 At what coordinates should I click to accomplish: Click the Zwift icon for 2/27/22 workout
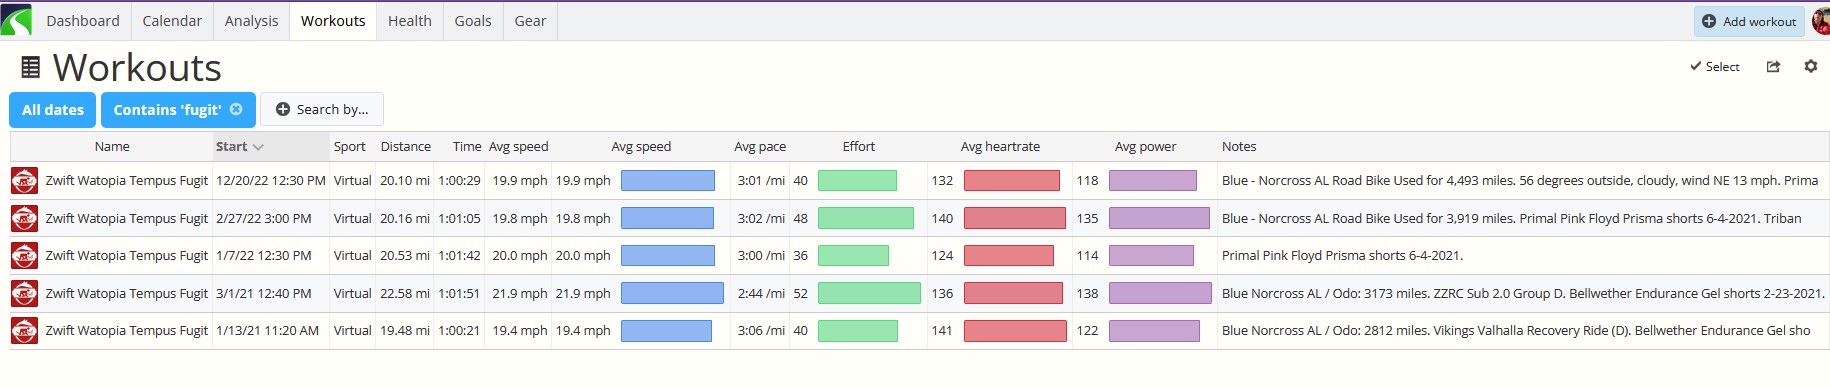(24, 218)
